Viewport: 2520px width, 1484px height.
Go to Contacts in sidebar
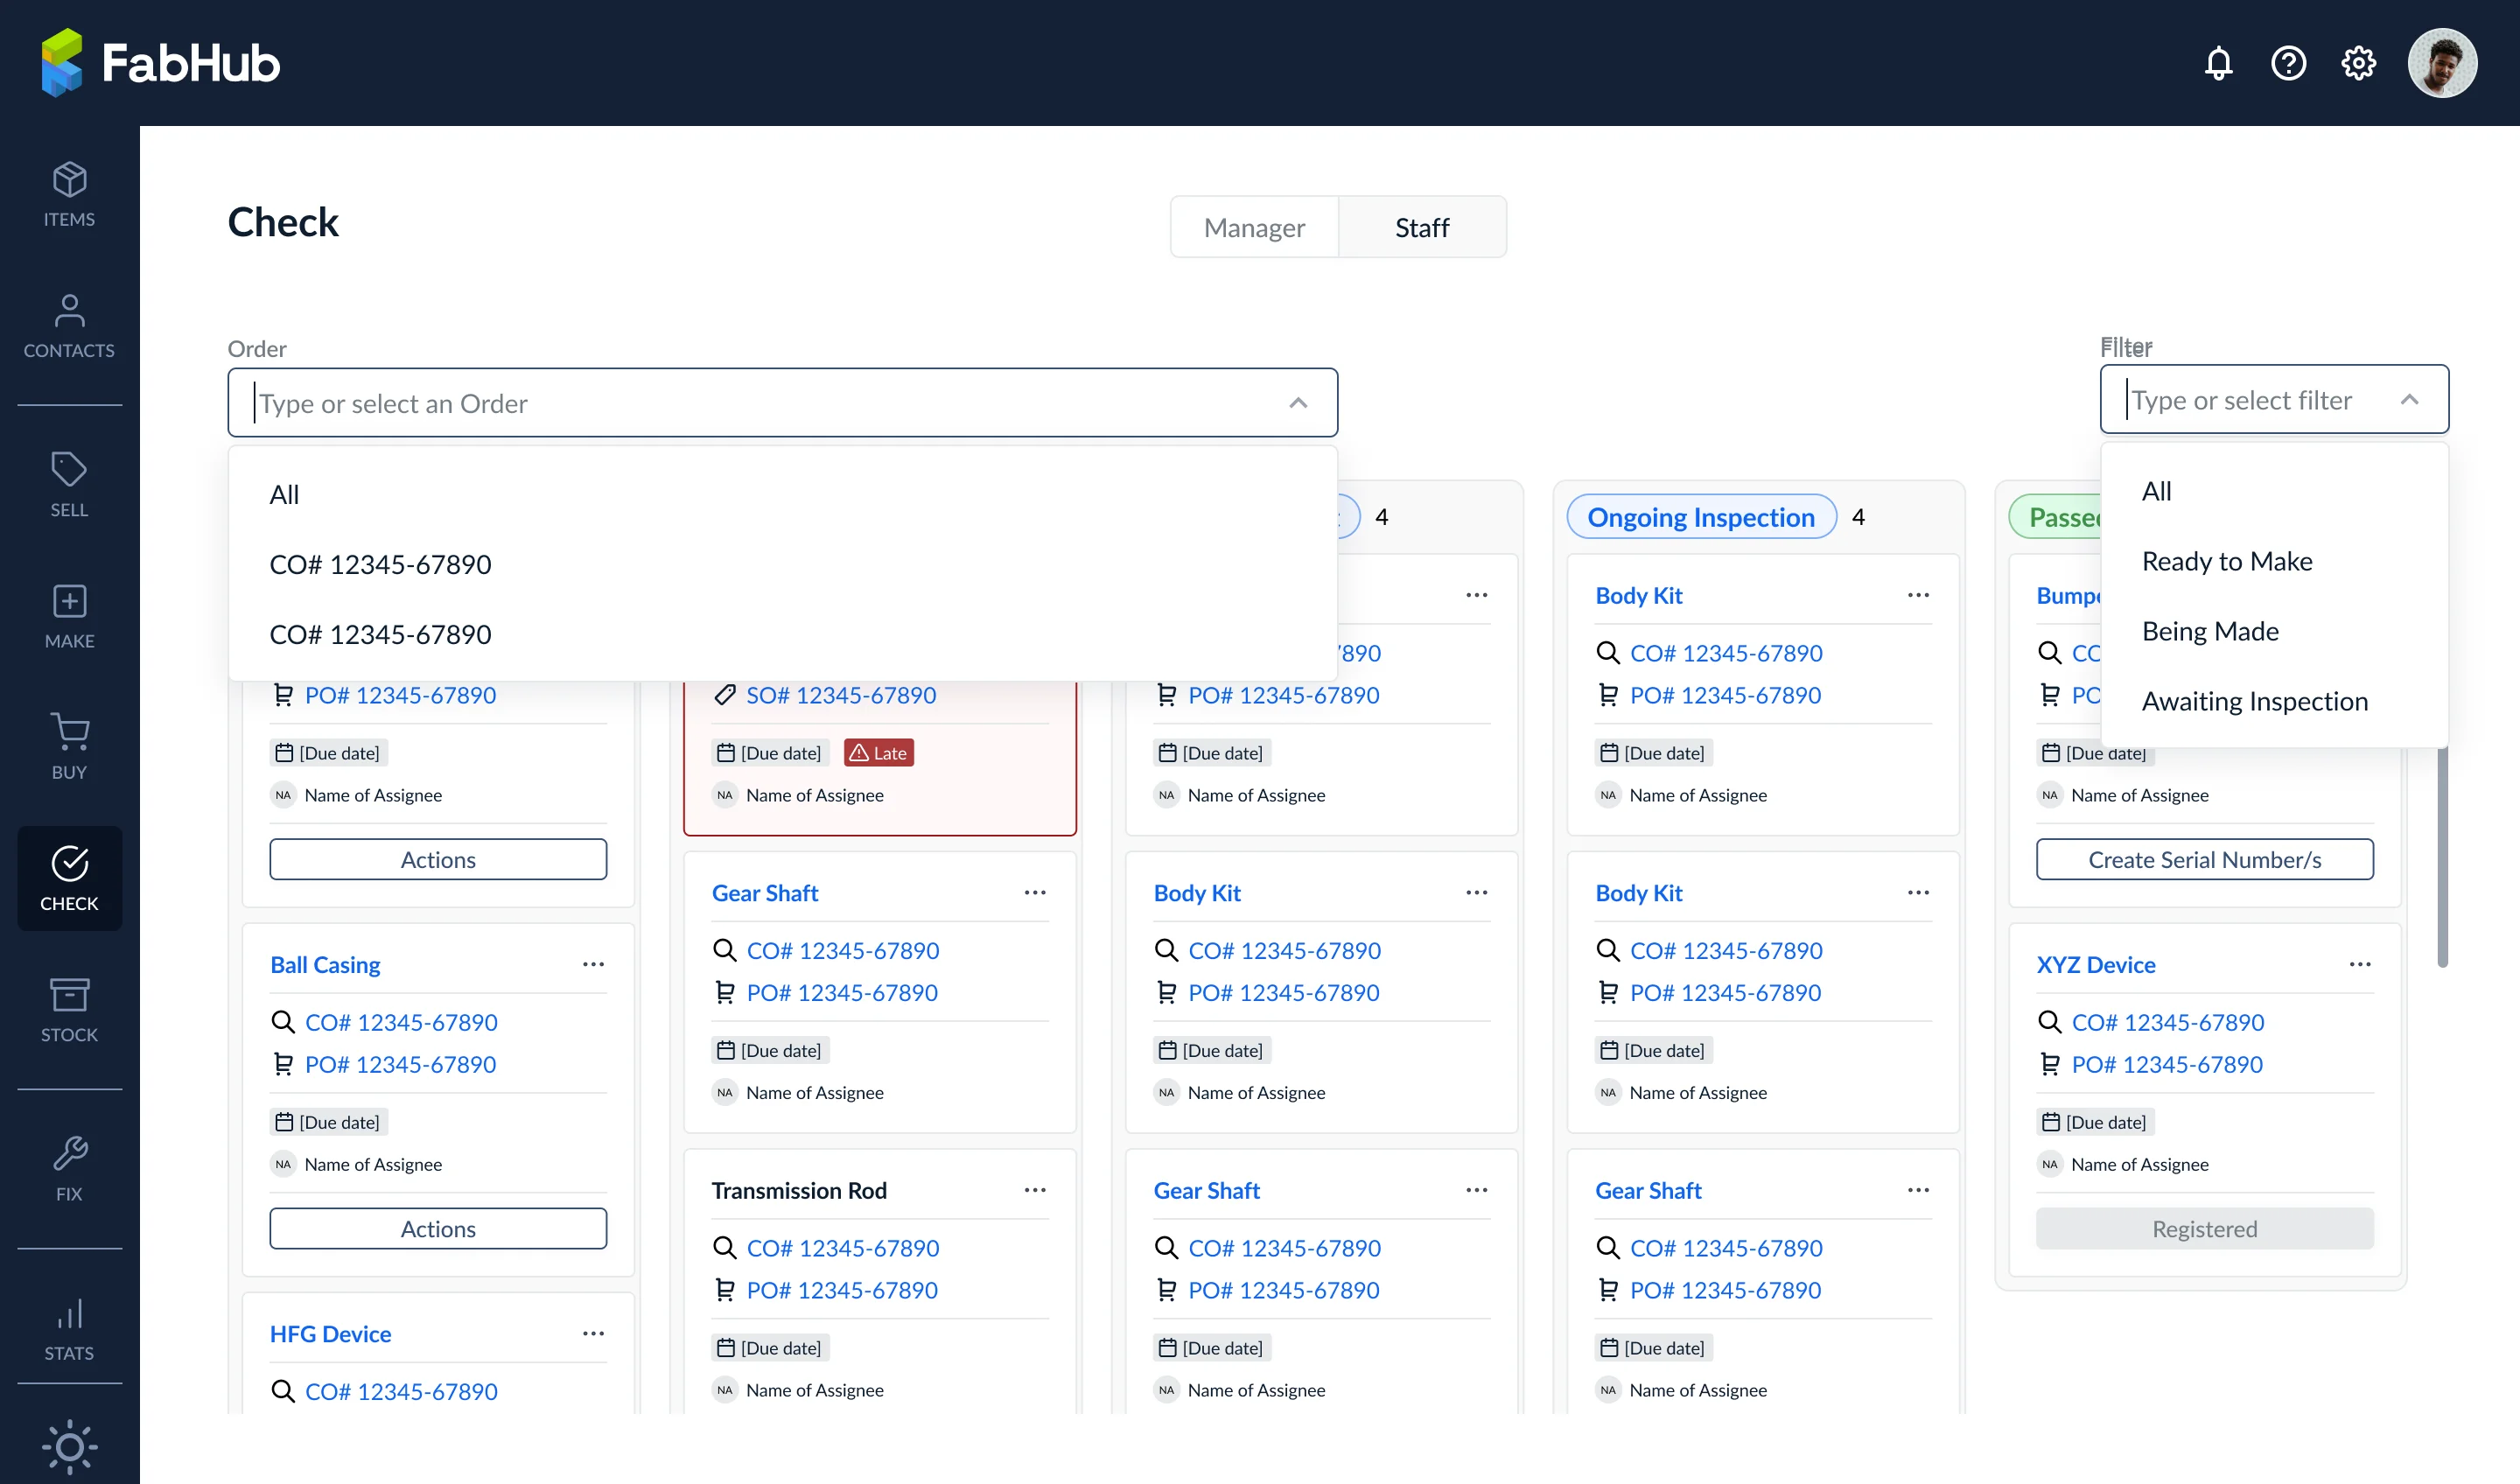[69, 326]
